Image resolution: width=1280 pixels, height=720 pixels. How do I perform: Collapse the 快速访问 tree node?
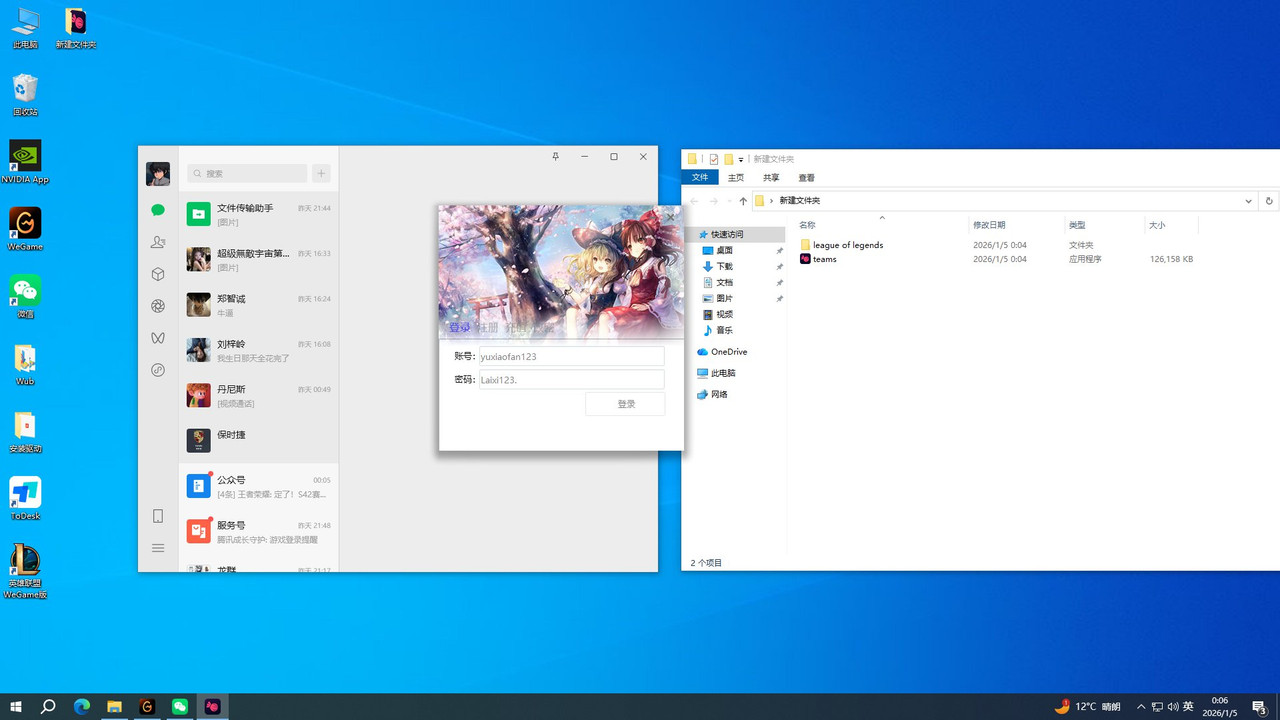691,234
